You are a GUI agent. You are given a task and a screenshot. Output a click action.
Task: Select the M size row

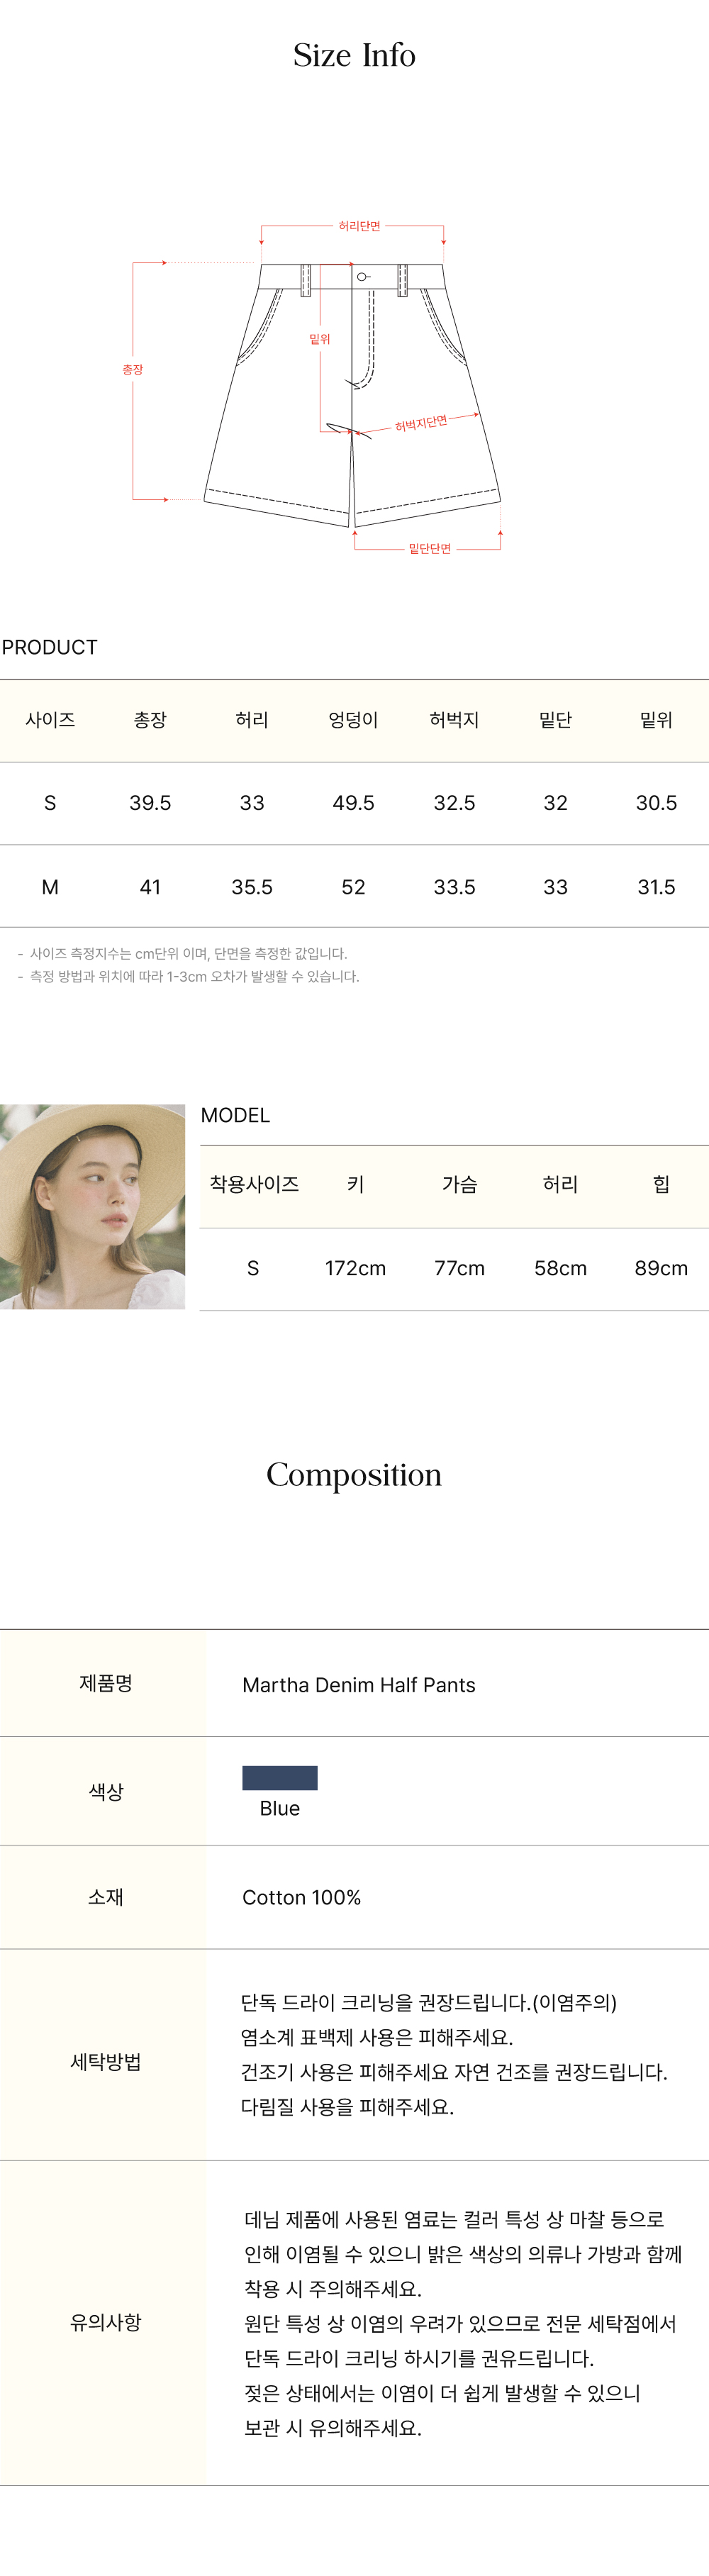click(354, 887)
